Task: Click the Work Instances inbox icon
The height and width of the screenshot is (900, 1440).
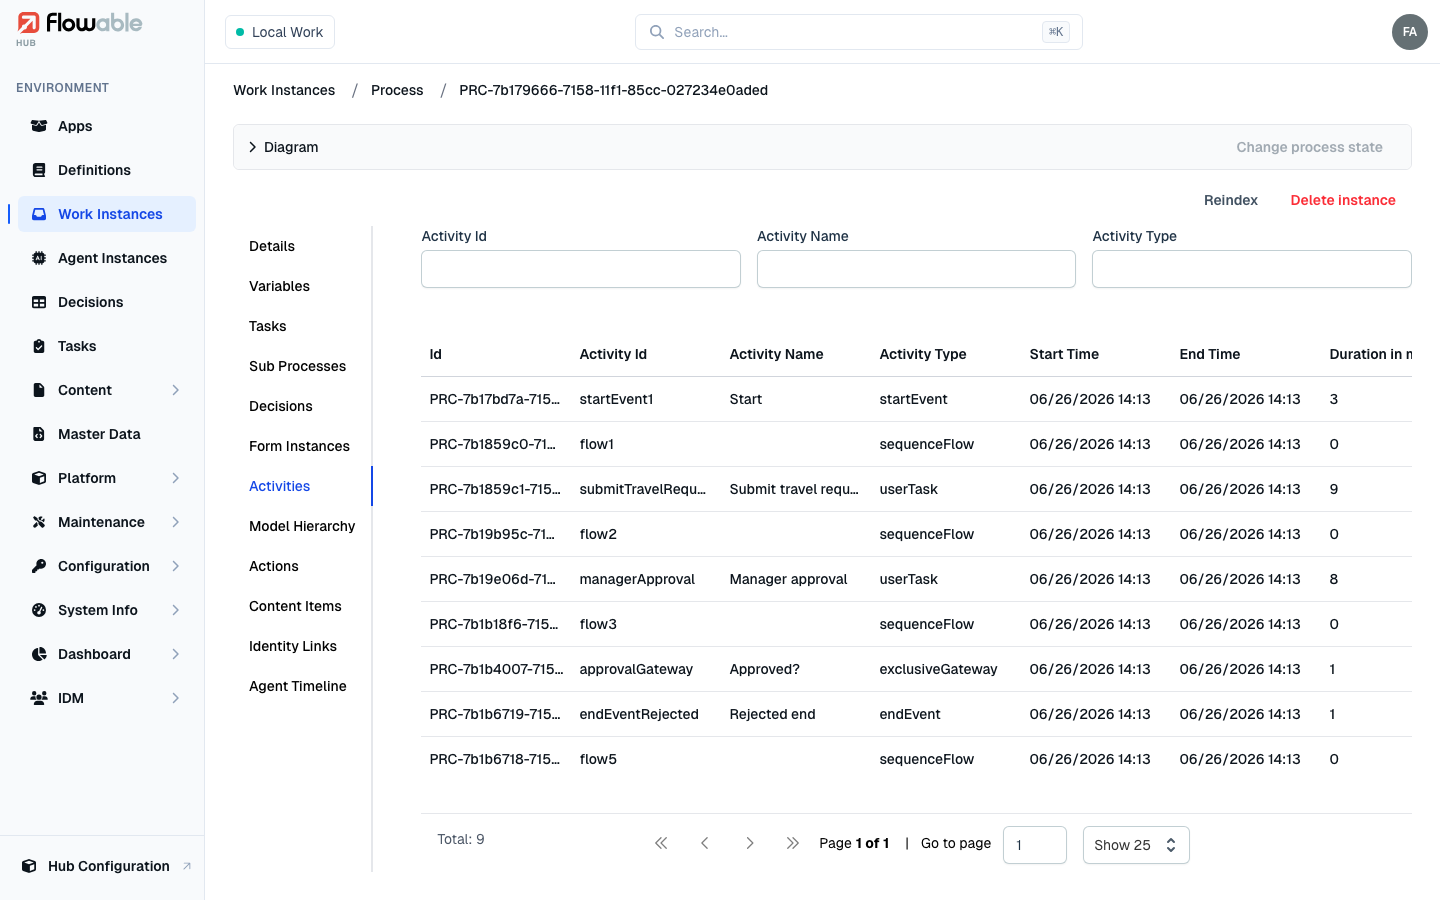Action: click(39, 214)
